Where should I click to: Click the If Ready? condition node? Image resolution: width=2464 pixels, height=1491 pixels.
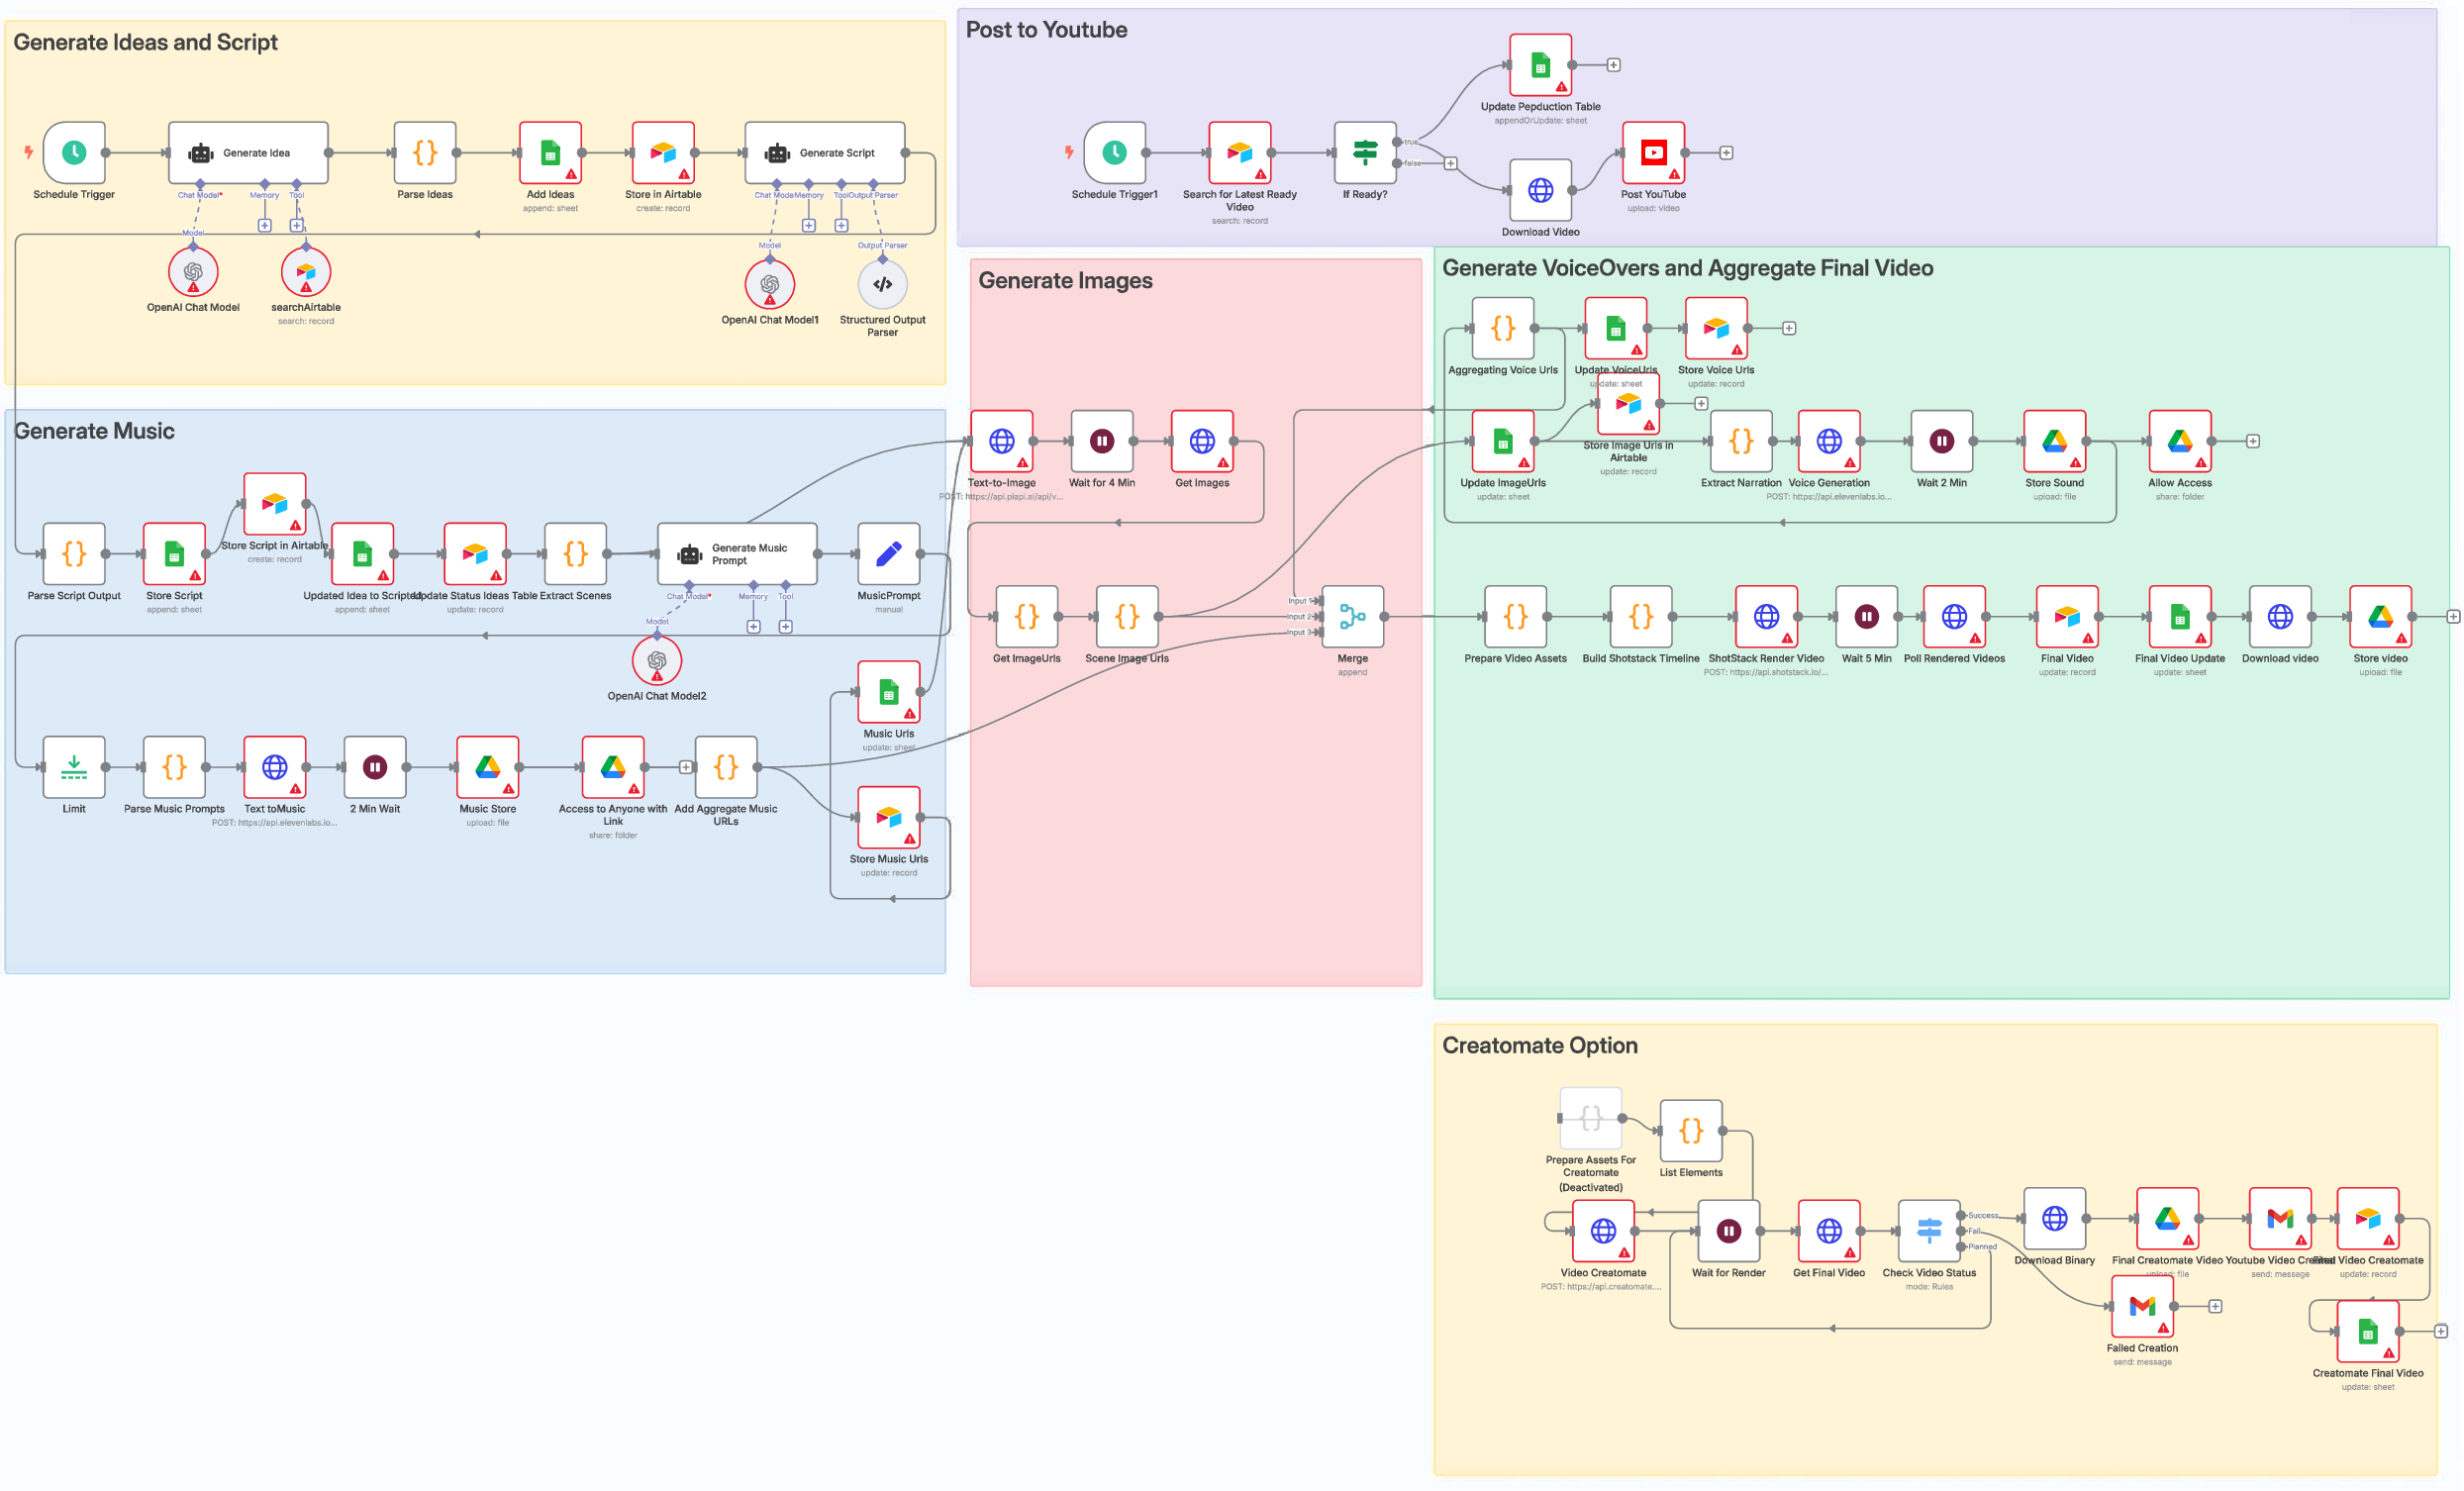point(1365,153)
